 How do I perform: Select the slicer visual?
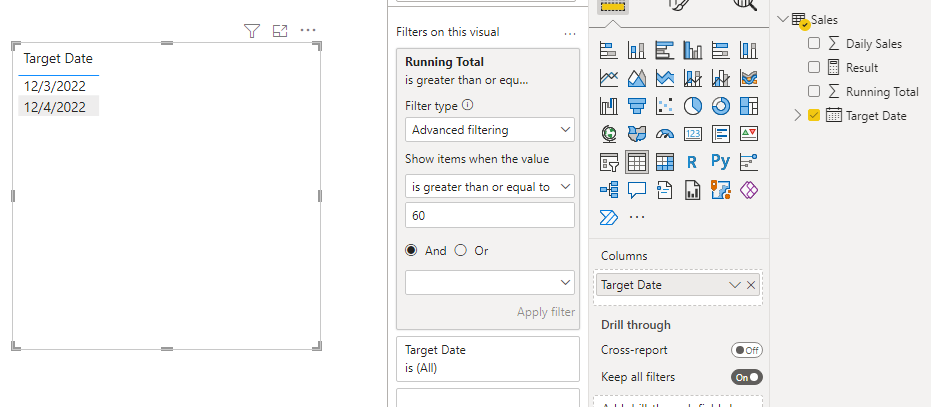click(609, 162)
